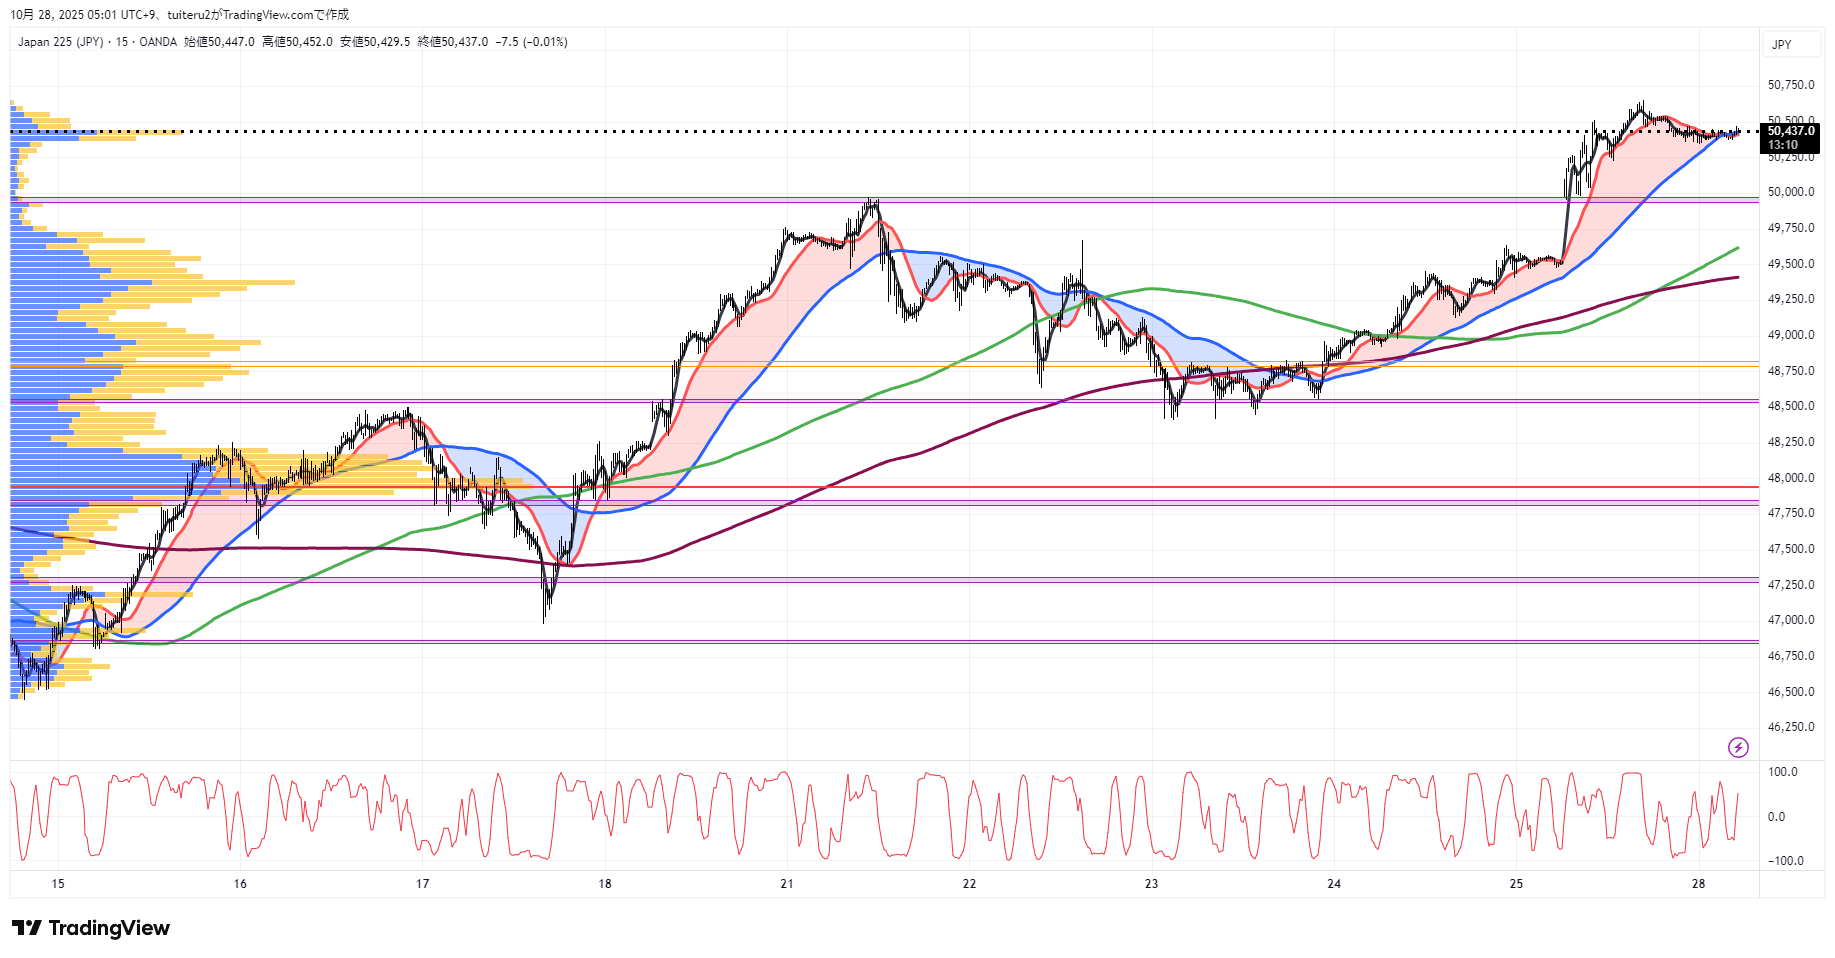The width and height of the screenshot is (1835, 958).
Task: Click the Japan 225 (JPY) symbol title
Action: pos(60,42)
